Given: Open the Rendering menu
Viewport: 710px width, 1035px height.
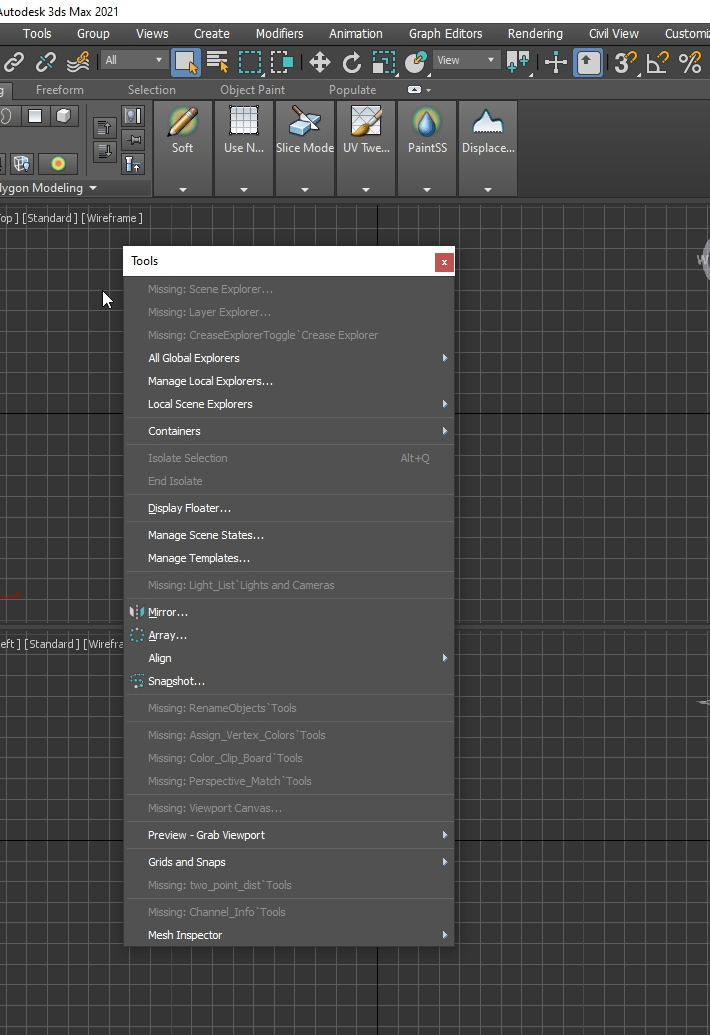Looking at the screenshot, I should (x=535, y=33).
